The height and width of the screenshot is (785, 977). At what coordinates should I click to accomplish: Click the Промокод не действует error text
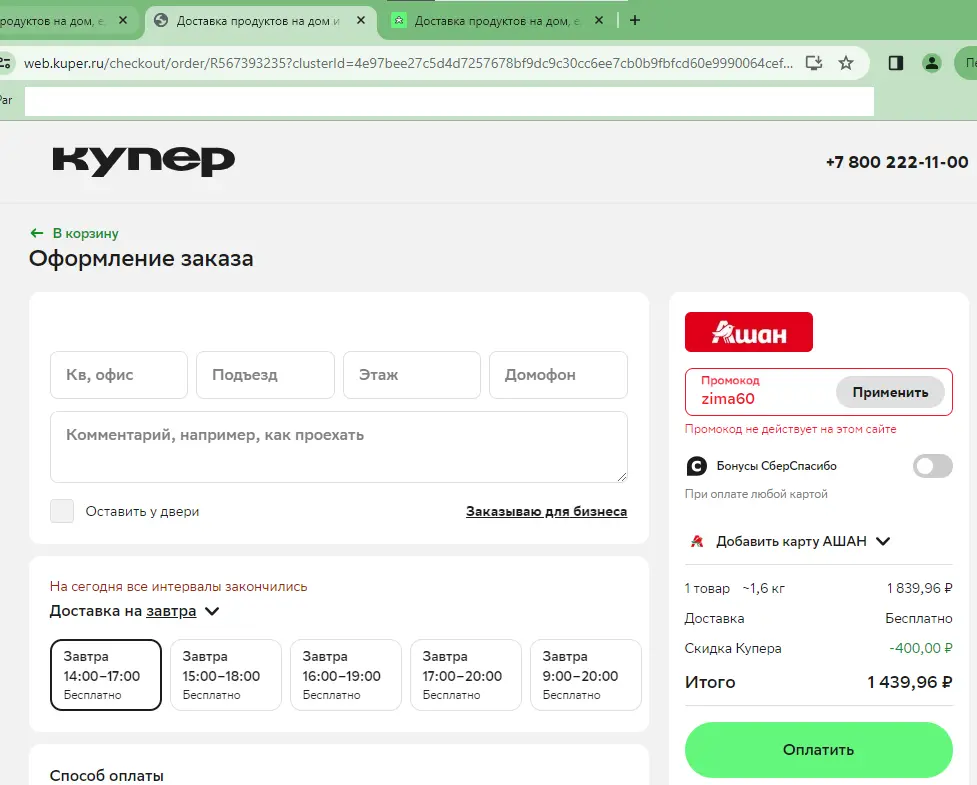[790, 429]
